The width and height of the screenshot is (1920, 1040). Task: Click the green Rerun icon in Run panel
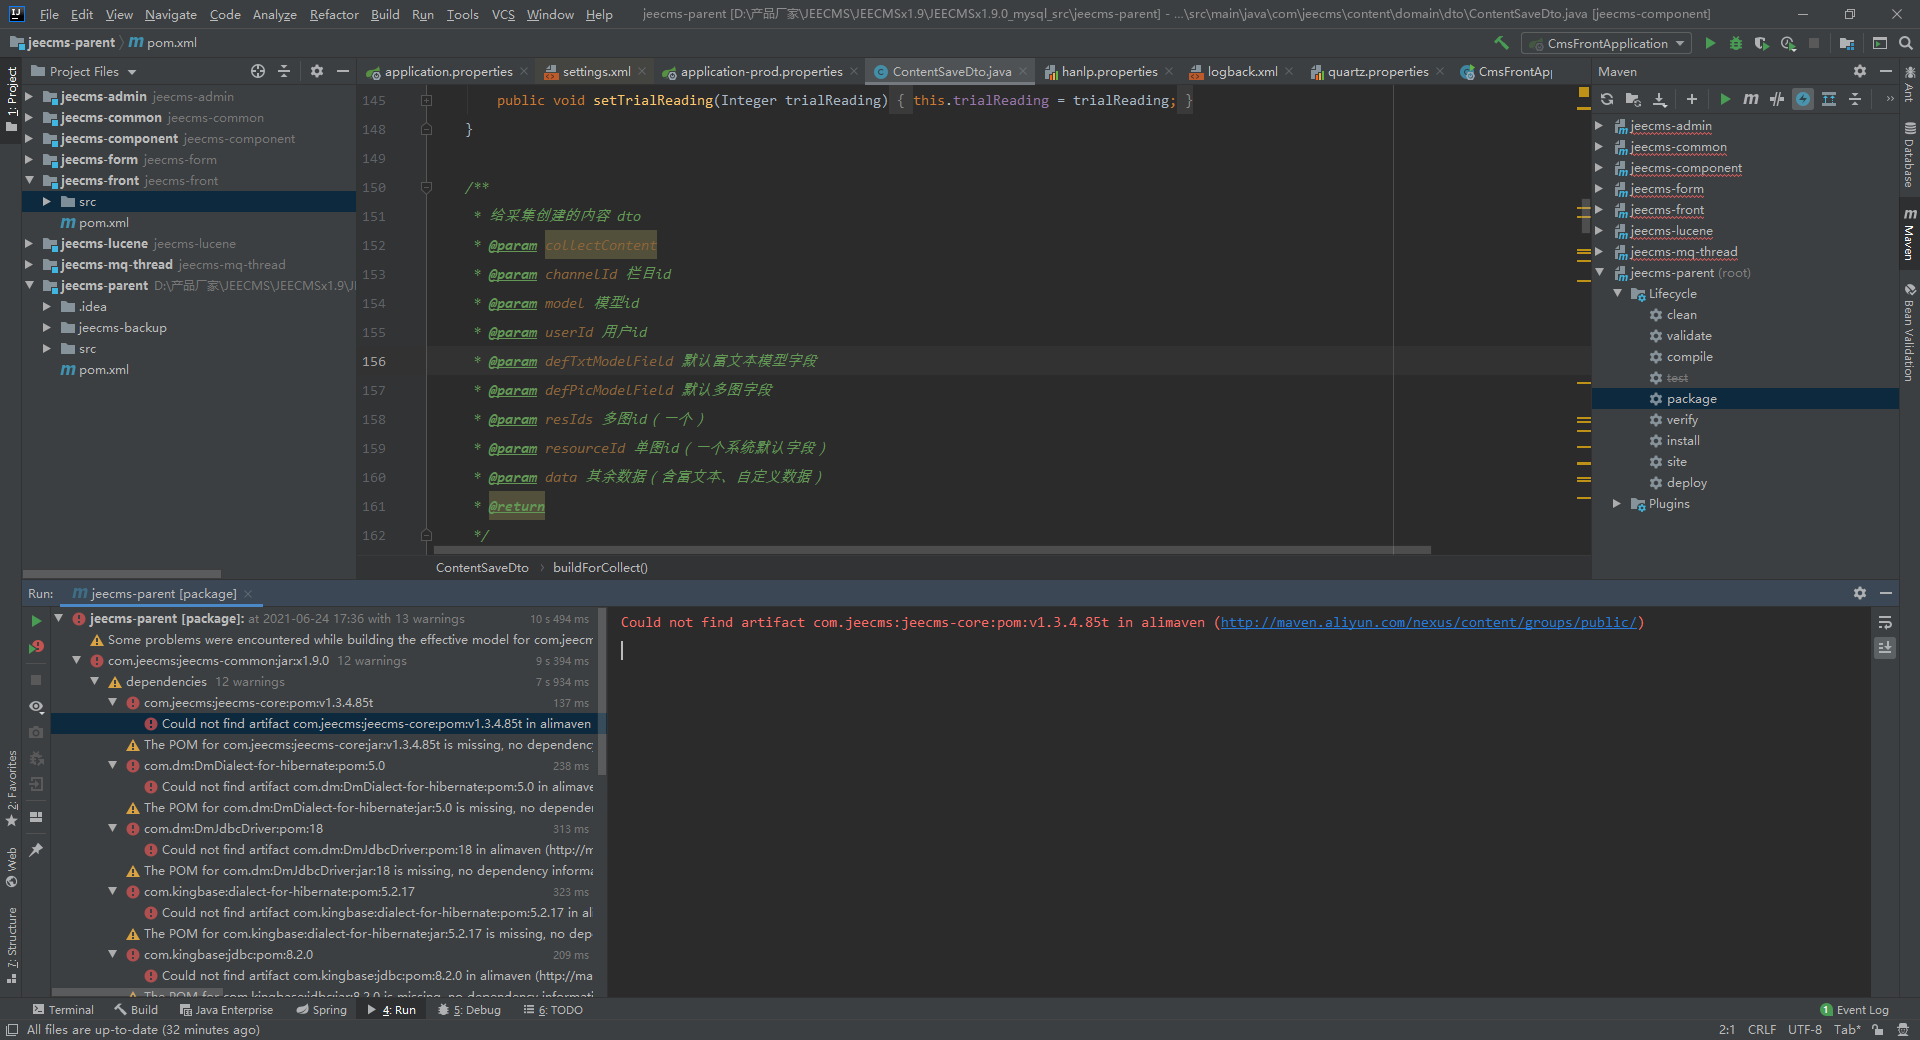[36, 621]
